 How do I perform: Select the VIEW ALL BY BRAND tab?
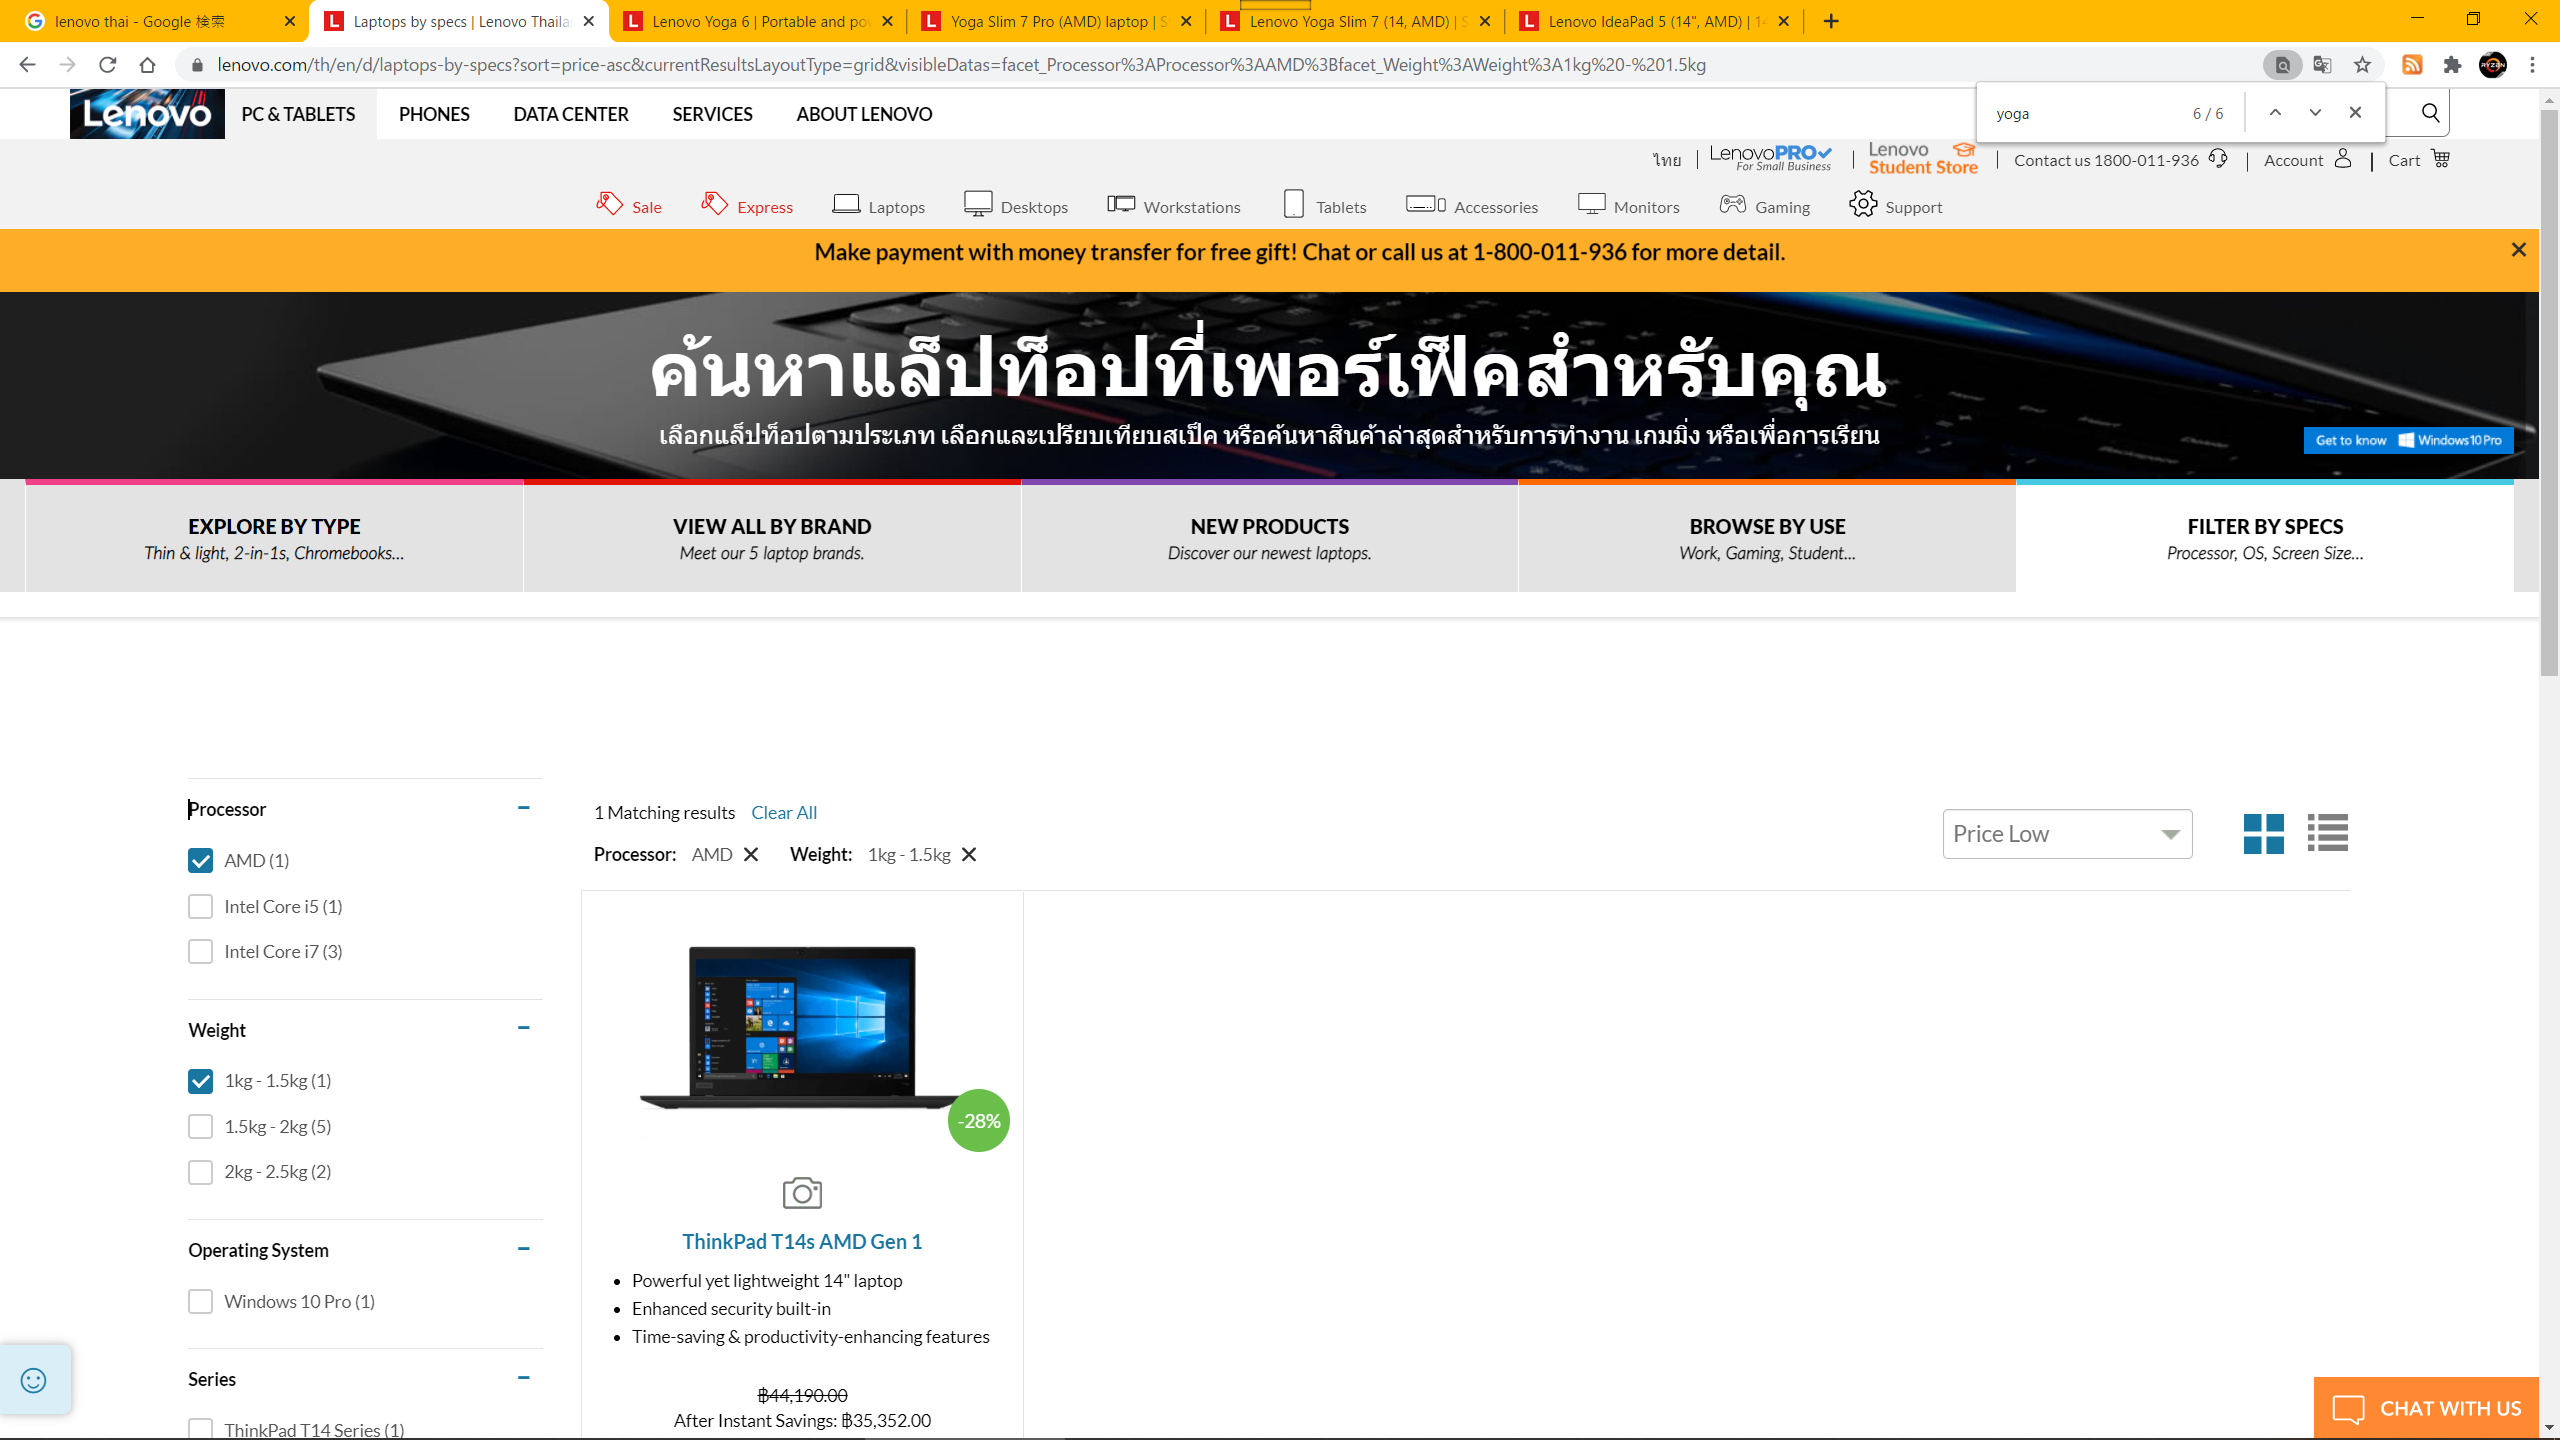point(772,537)
